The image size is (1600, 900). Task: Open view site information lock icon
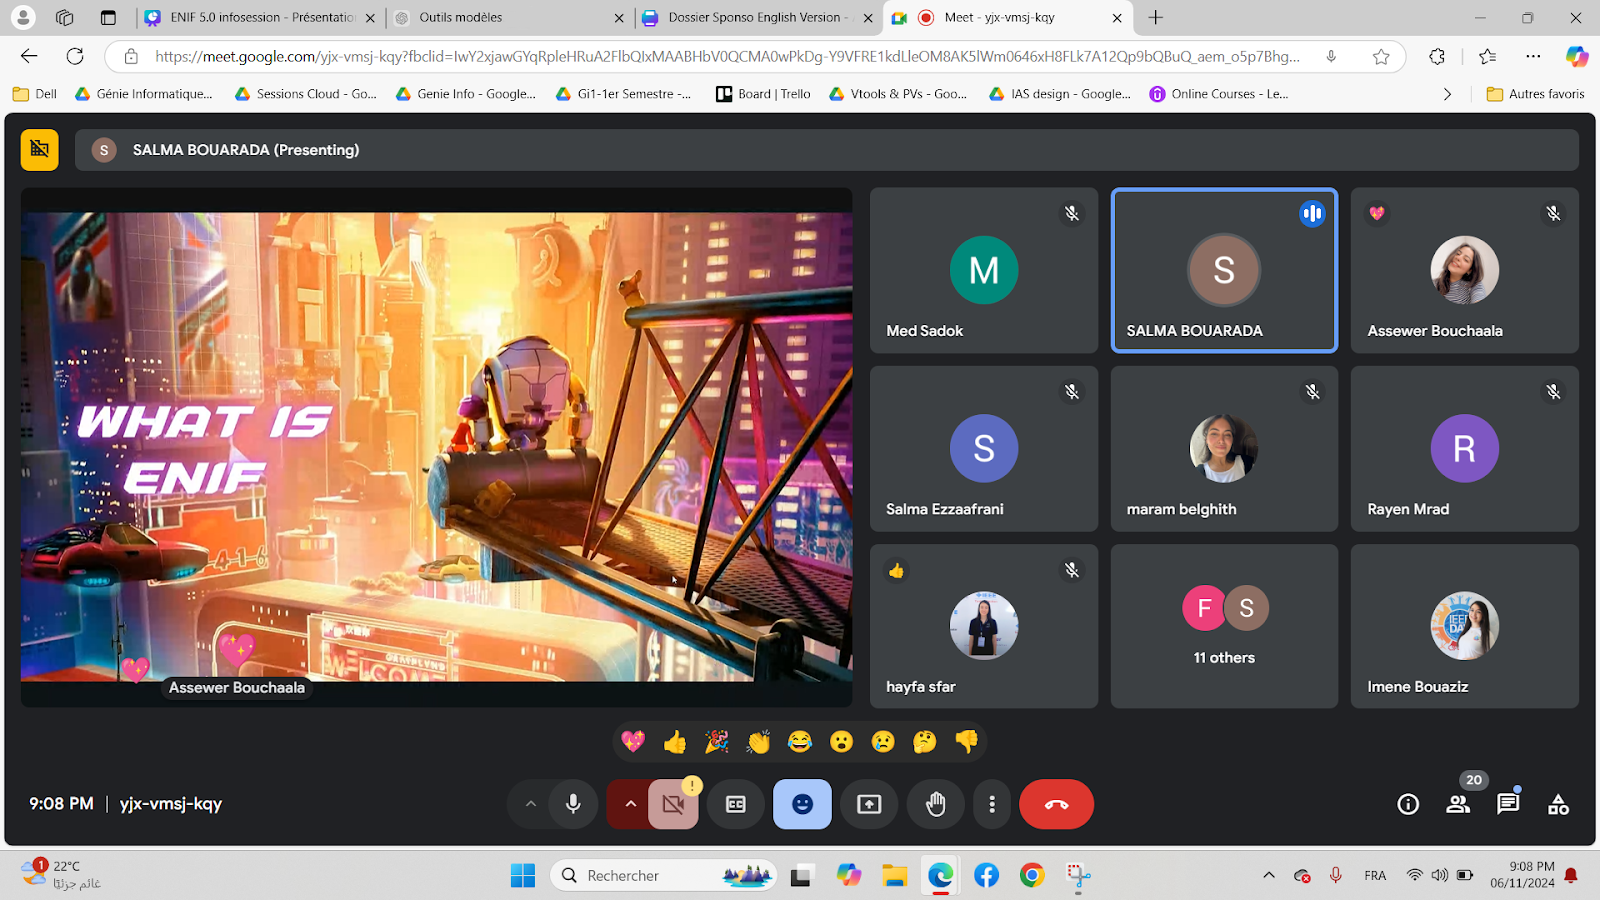click(130, 57)
